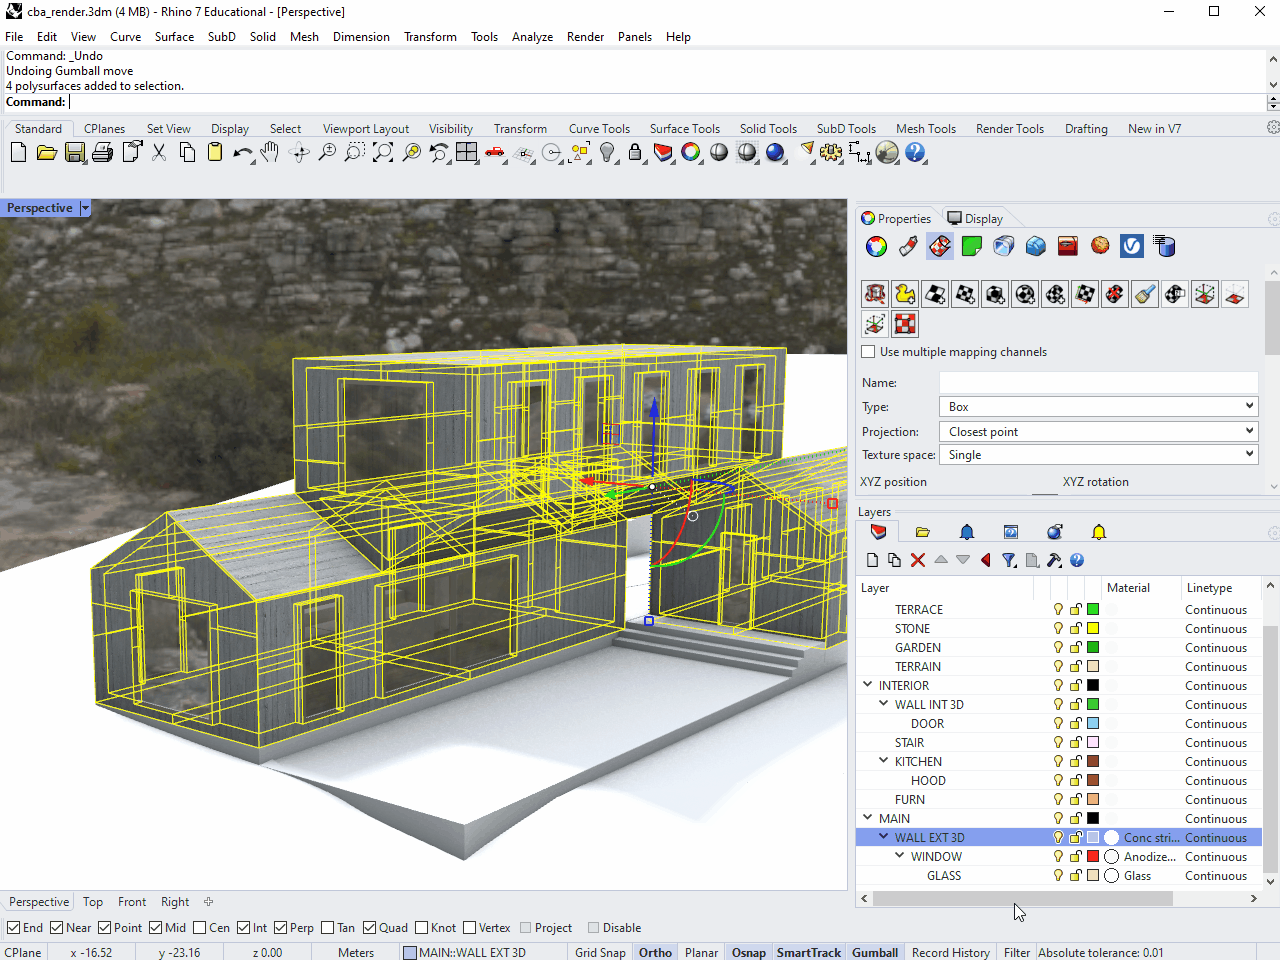Click the new layer icon in Layers panel
Screen dimensions: 1280x960
872,560
